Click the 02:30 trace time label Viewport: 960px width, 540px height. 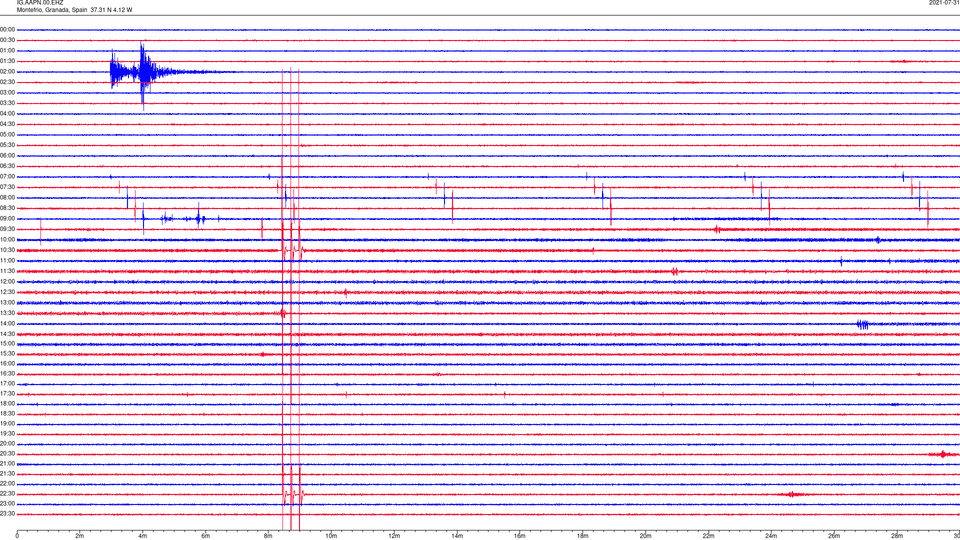point(7,82)
